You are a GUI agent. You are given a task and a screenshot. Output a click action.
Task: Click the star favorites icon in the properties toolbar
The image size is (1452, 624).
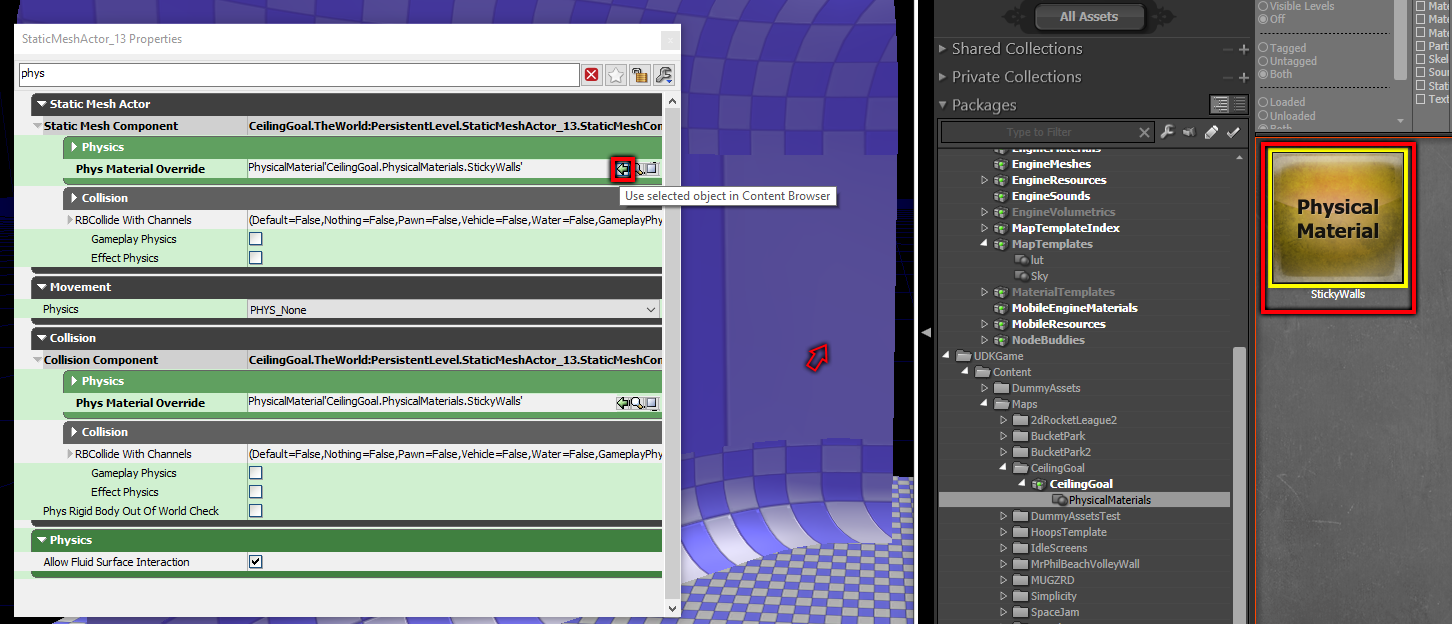pyautogui.click(x=616, y=74)
